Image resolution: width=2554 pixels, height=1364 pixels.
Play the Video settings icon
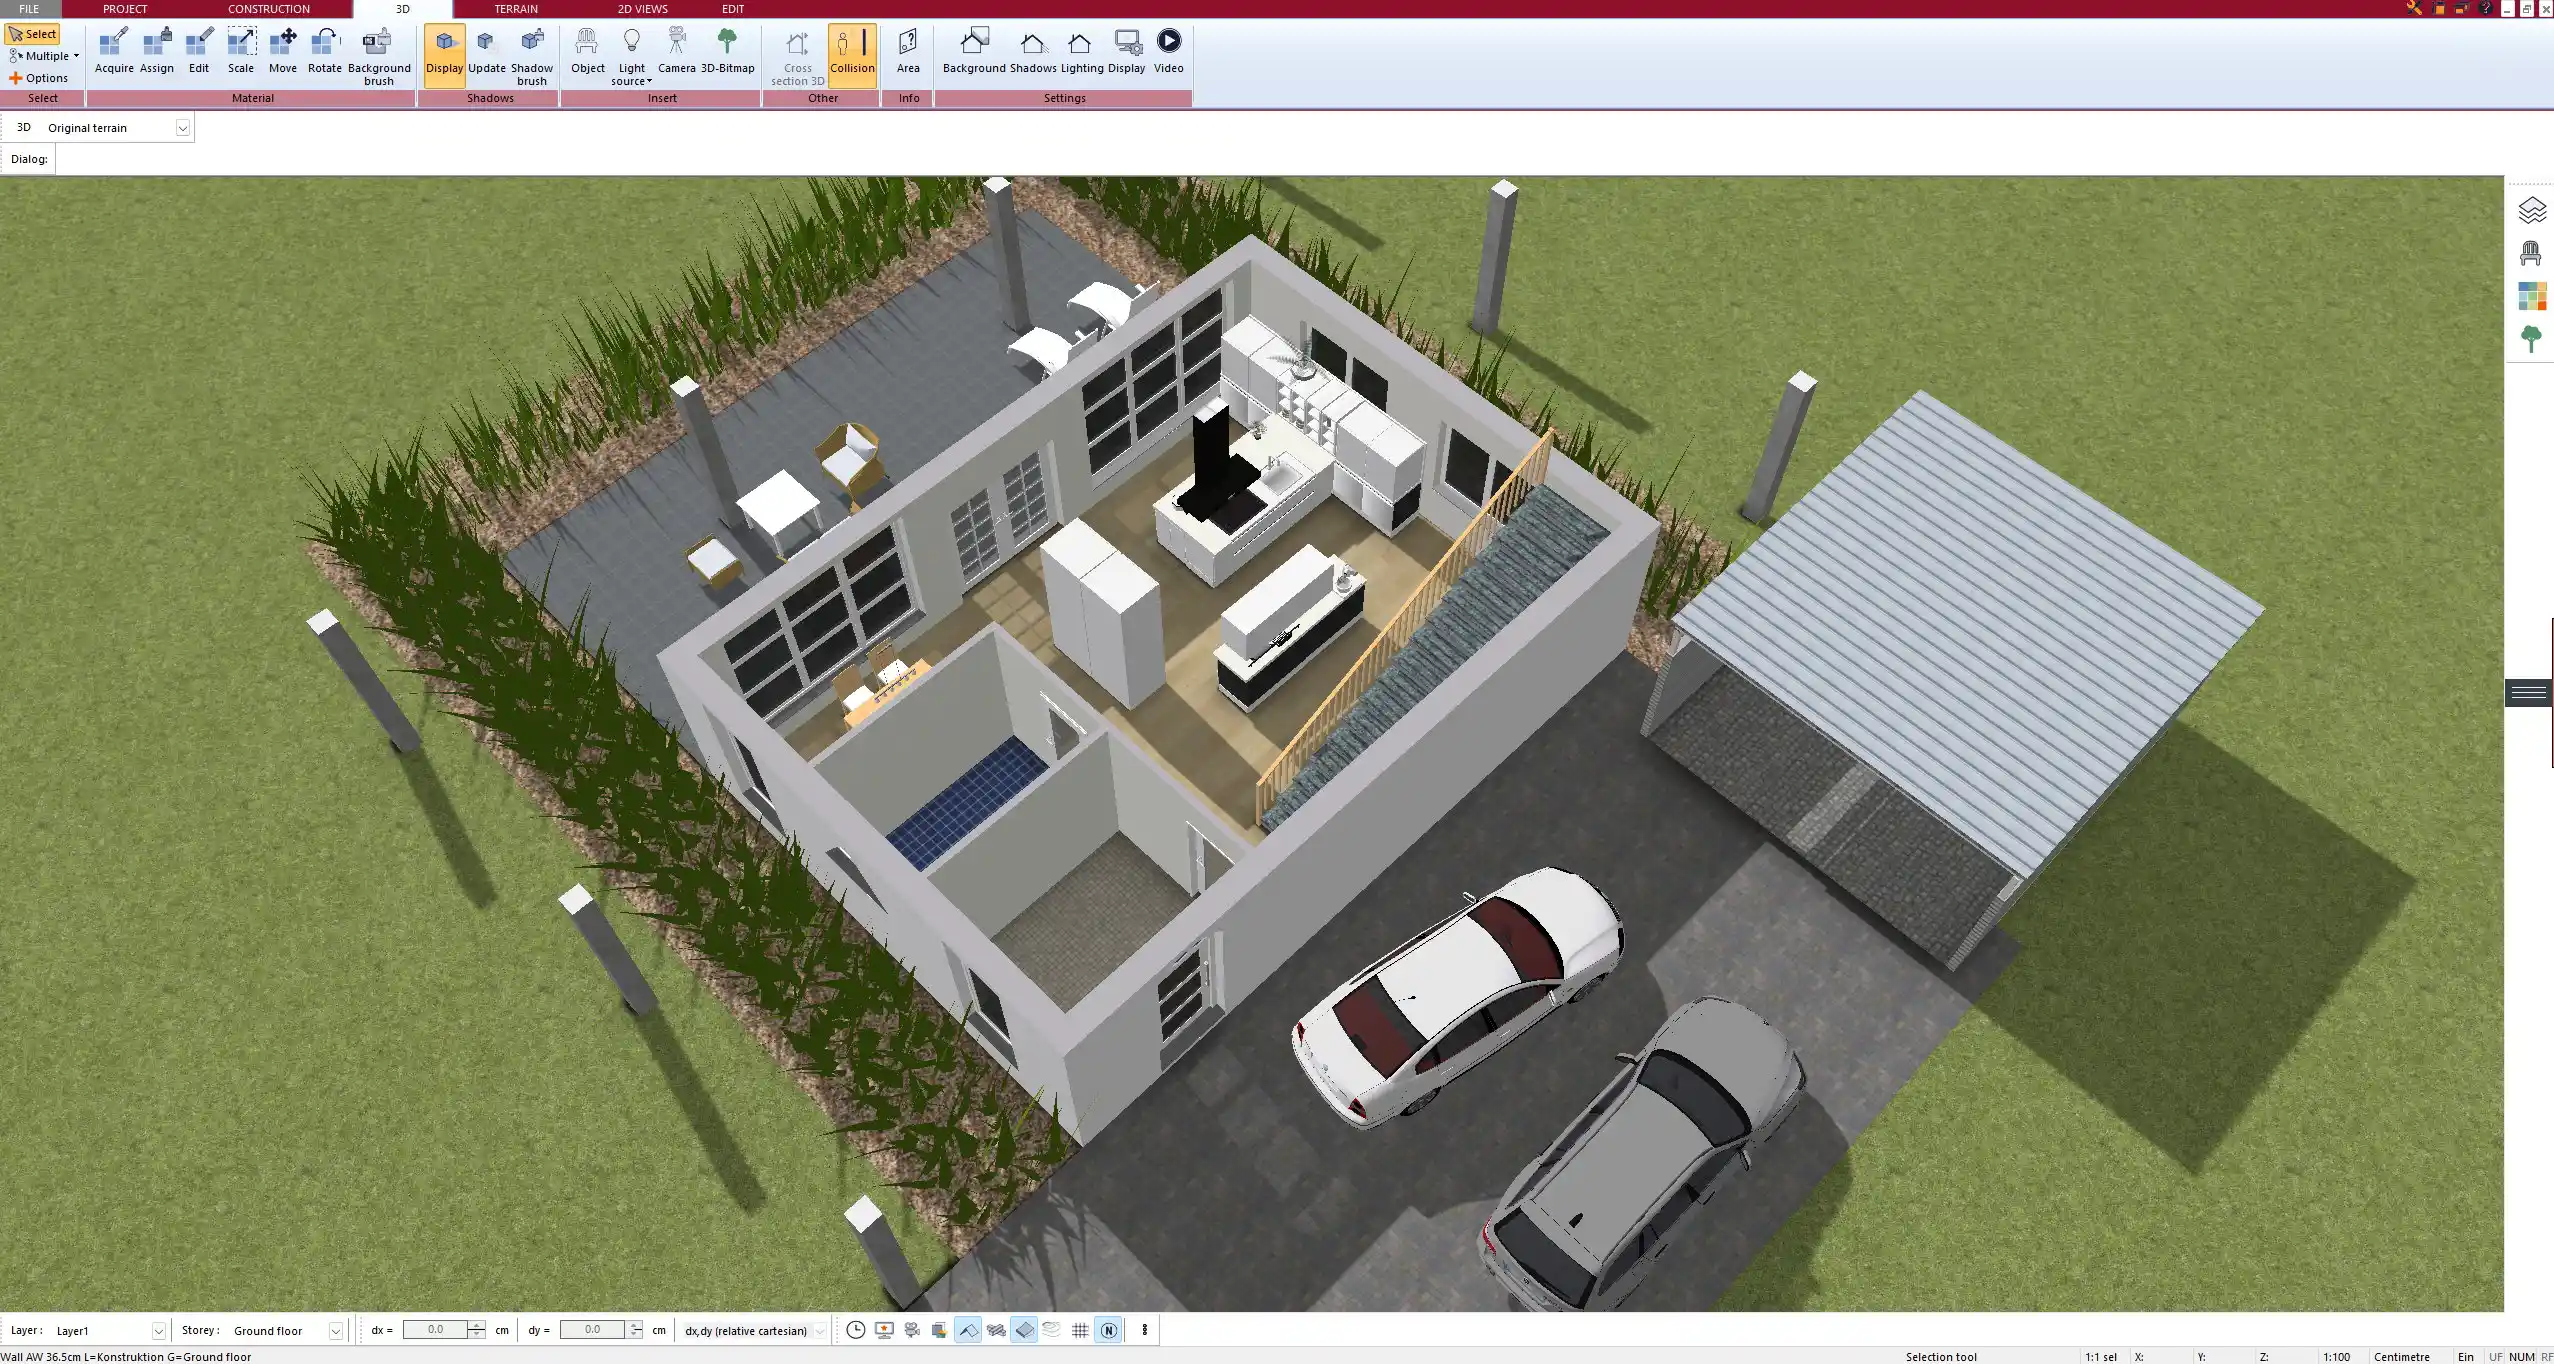1168,51
